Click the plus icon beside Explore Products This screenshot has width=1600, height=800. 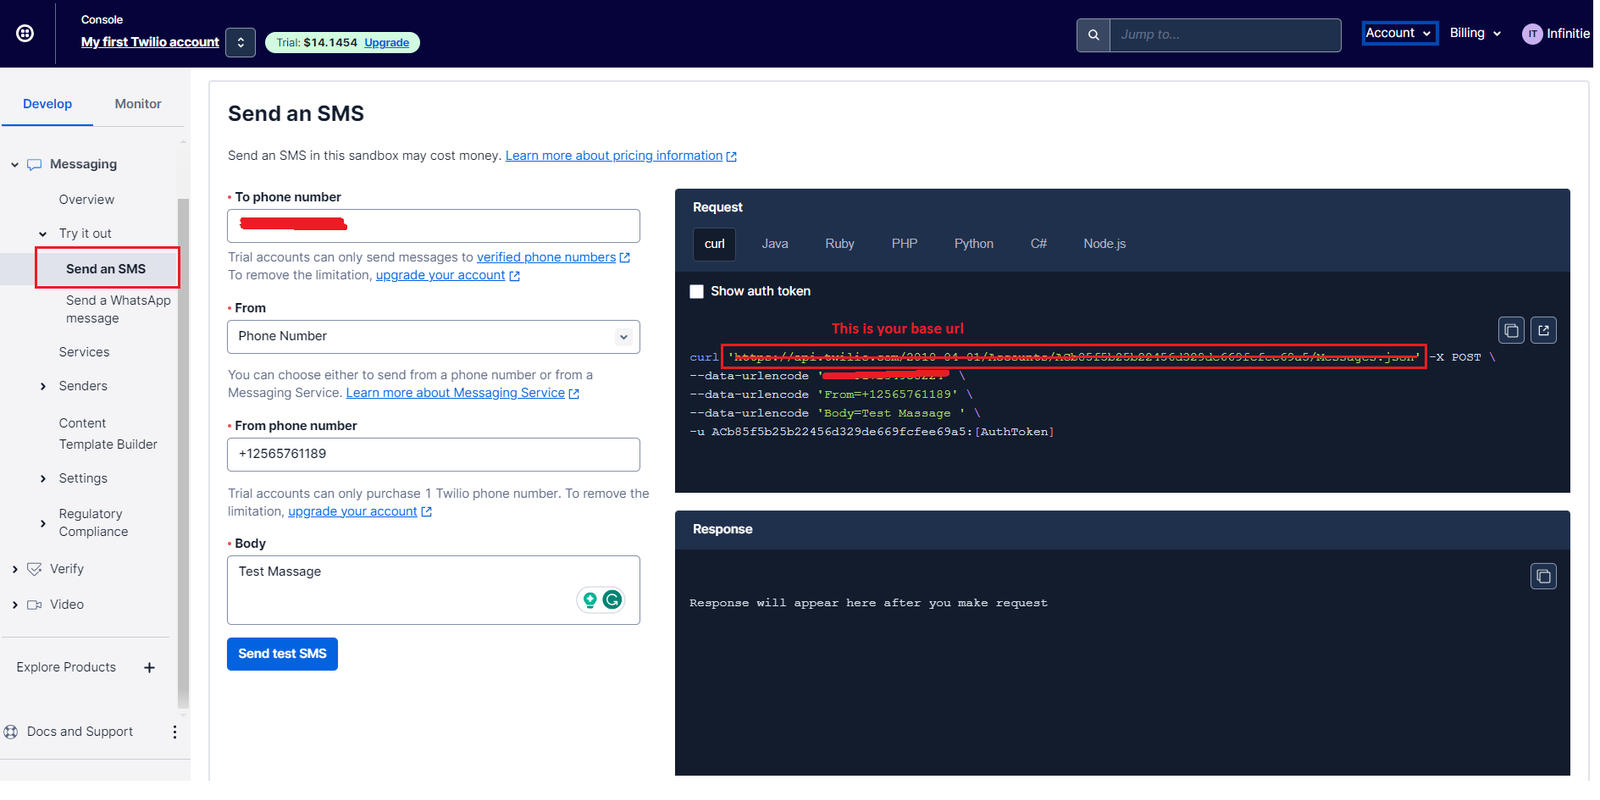(149, 668)
